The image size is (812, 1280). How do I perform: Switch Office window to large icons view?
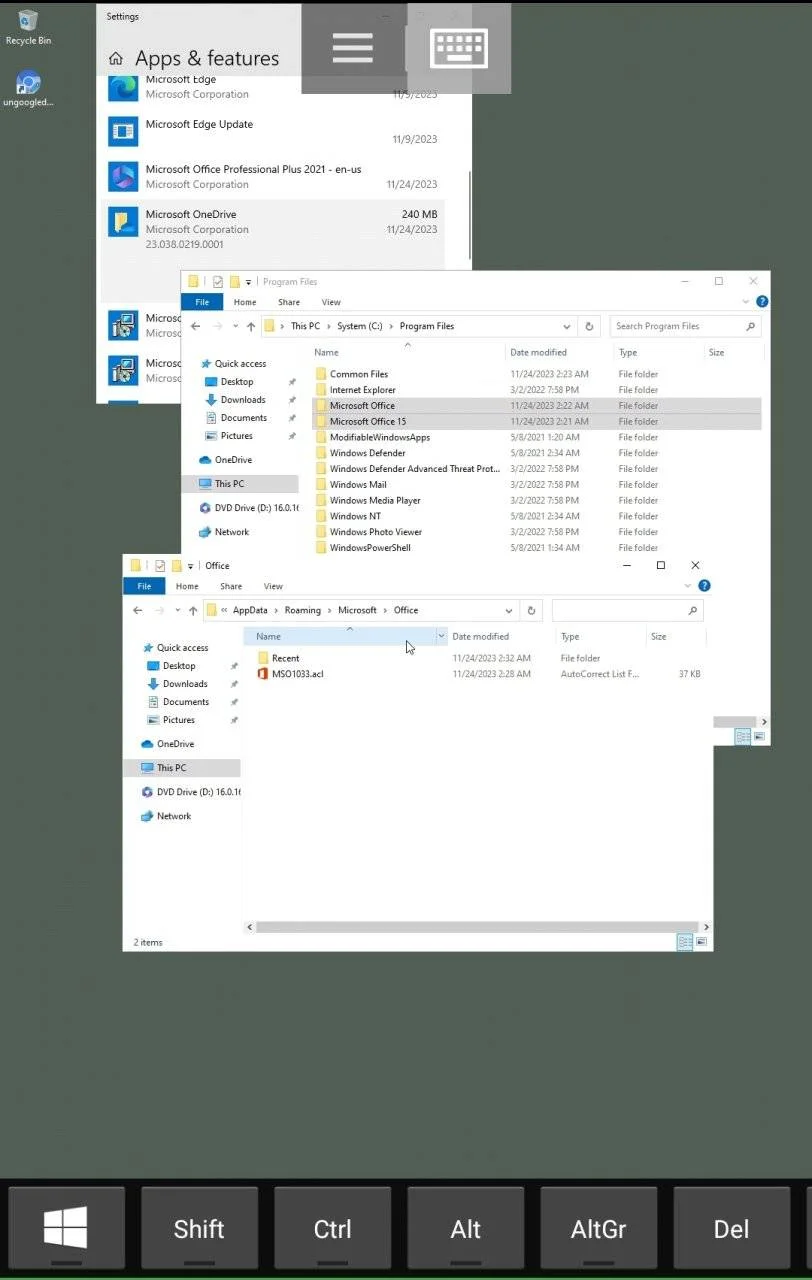702,942
